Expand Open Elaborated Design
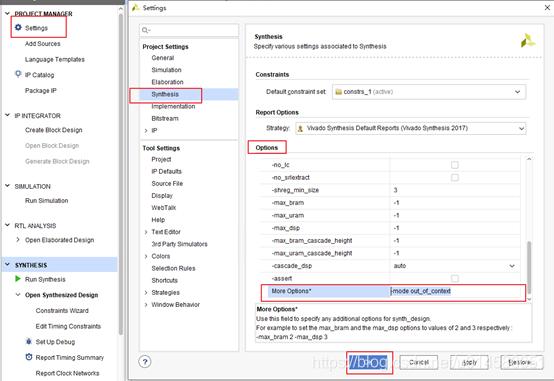The image size is (554, 381). 18,240
